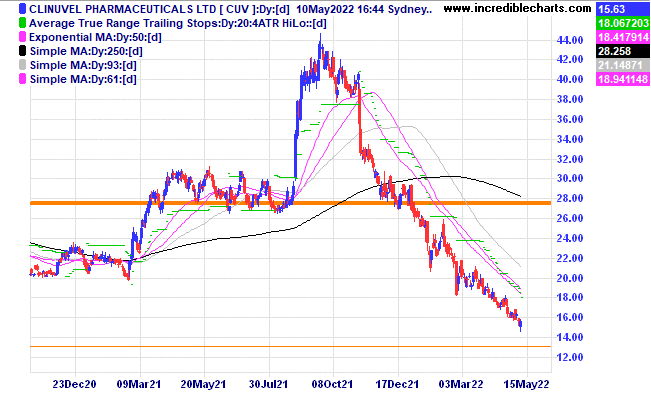Click the 40.00 price axis label
The height and width of the screenshot is (395, 651).
pyautogui.click(x=570, y=79)
